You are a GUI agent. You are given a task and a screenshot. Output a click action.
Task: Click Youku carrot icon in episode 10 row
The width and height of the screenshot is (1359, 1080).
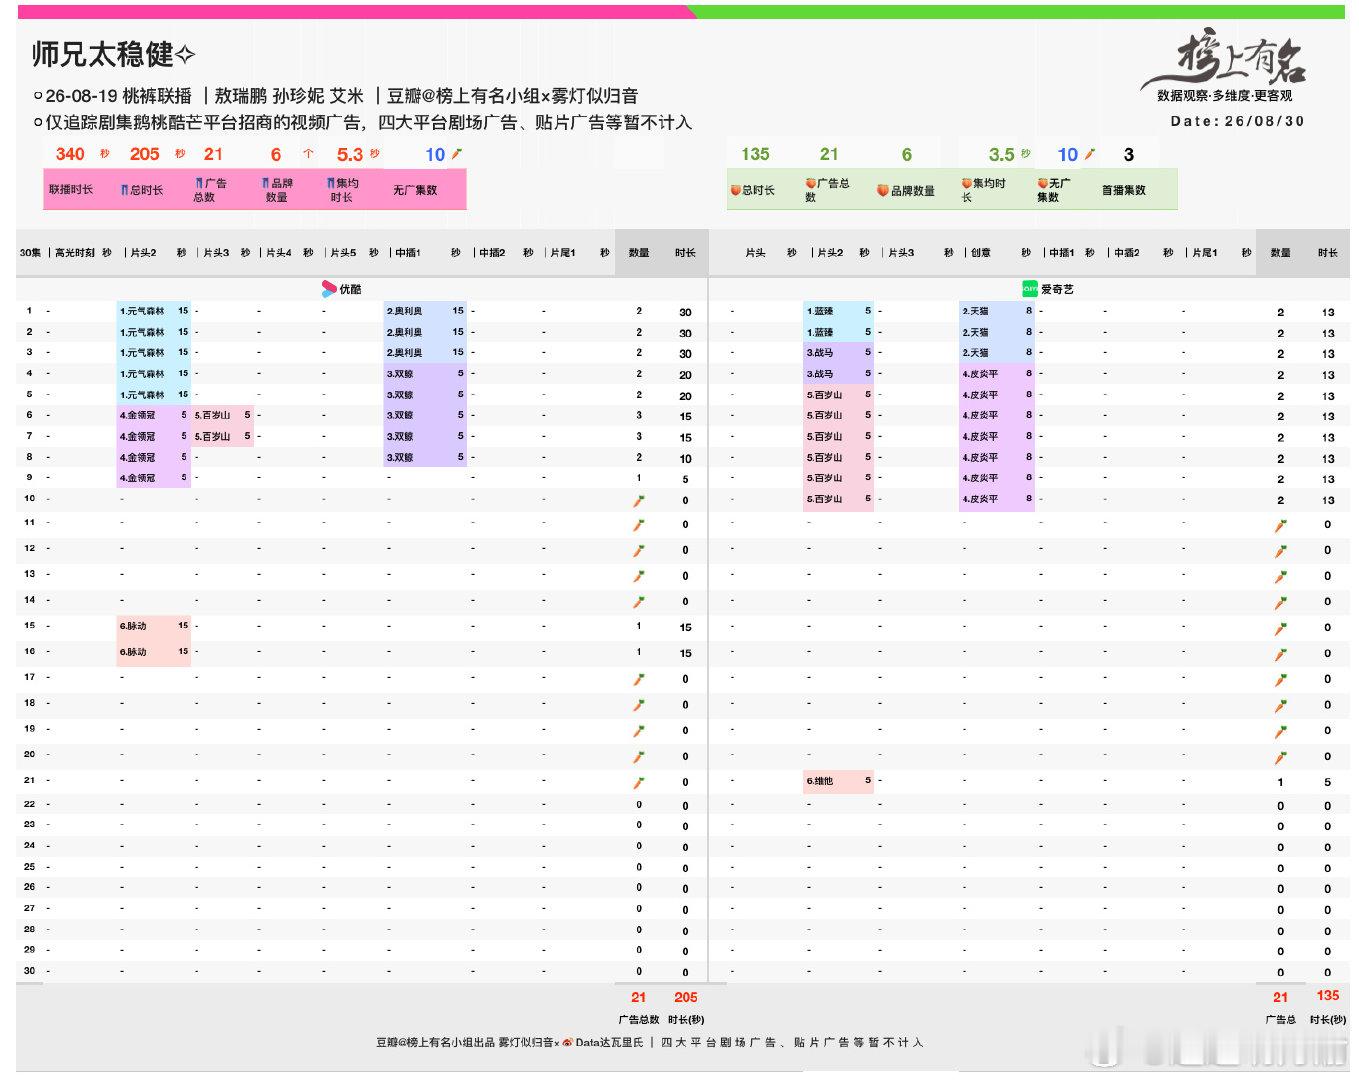click(638, 500)
